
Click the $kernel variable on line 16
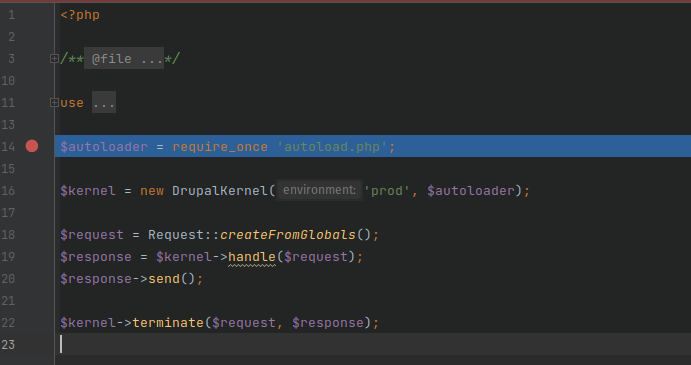tap(88, 191)
